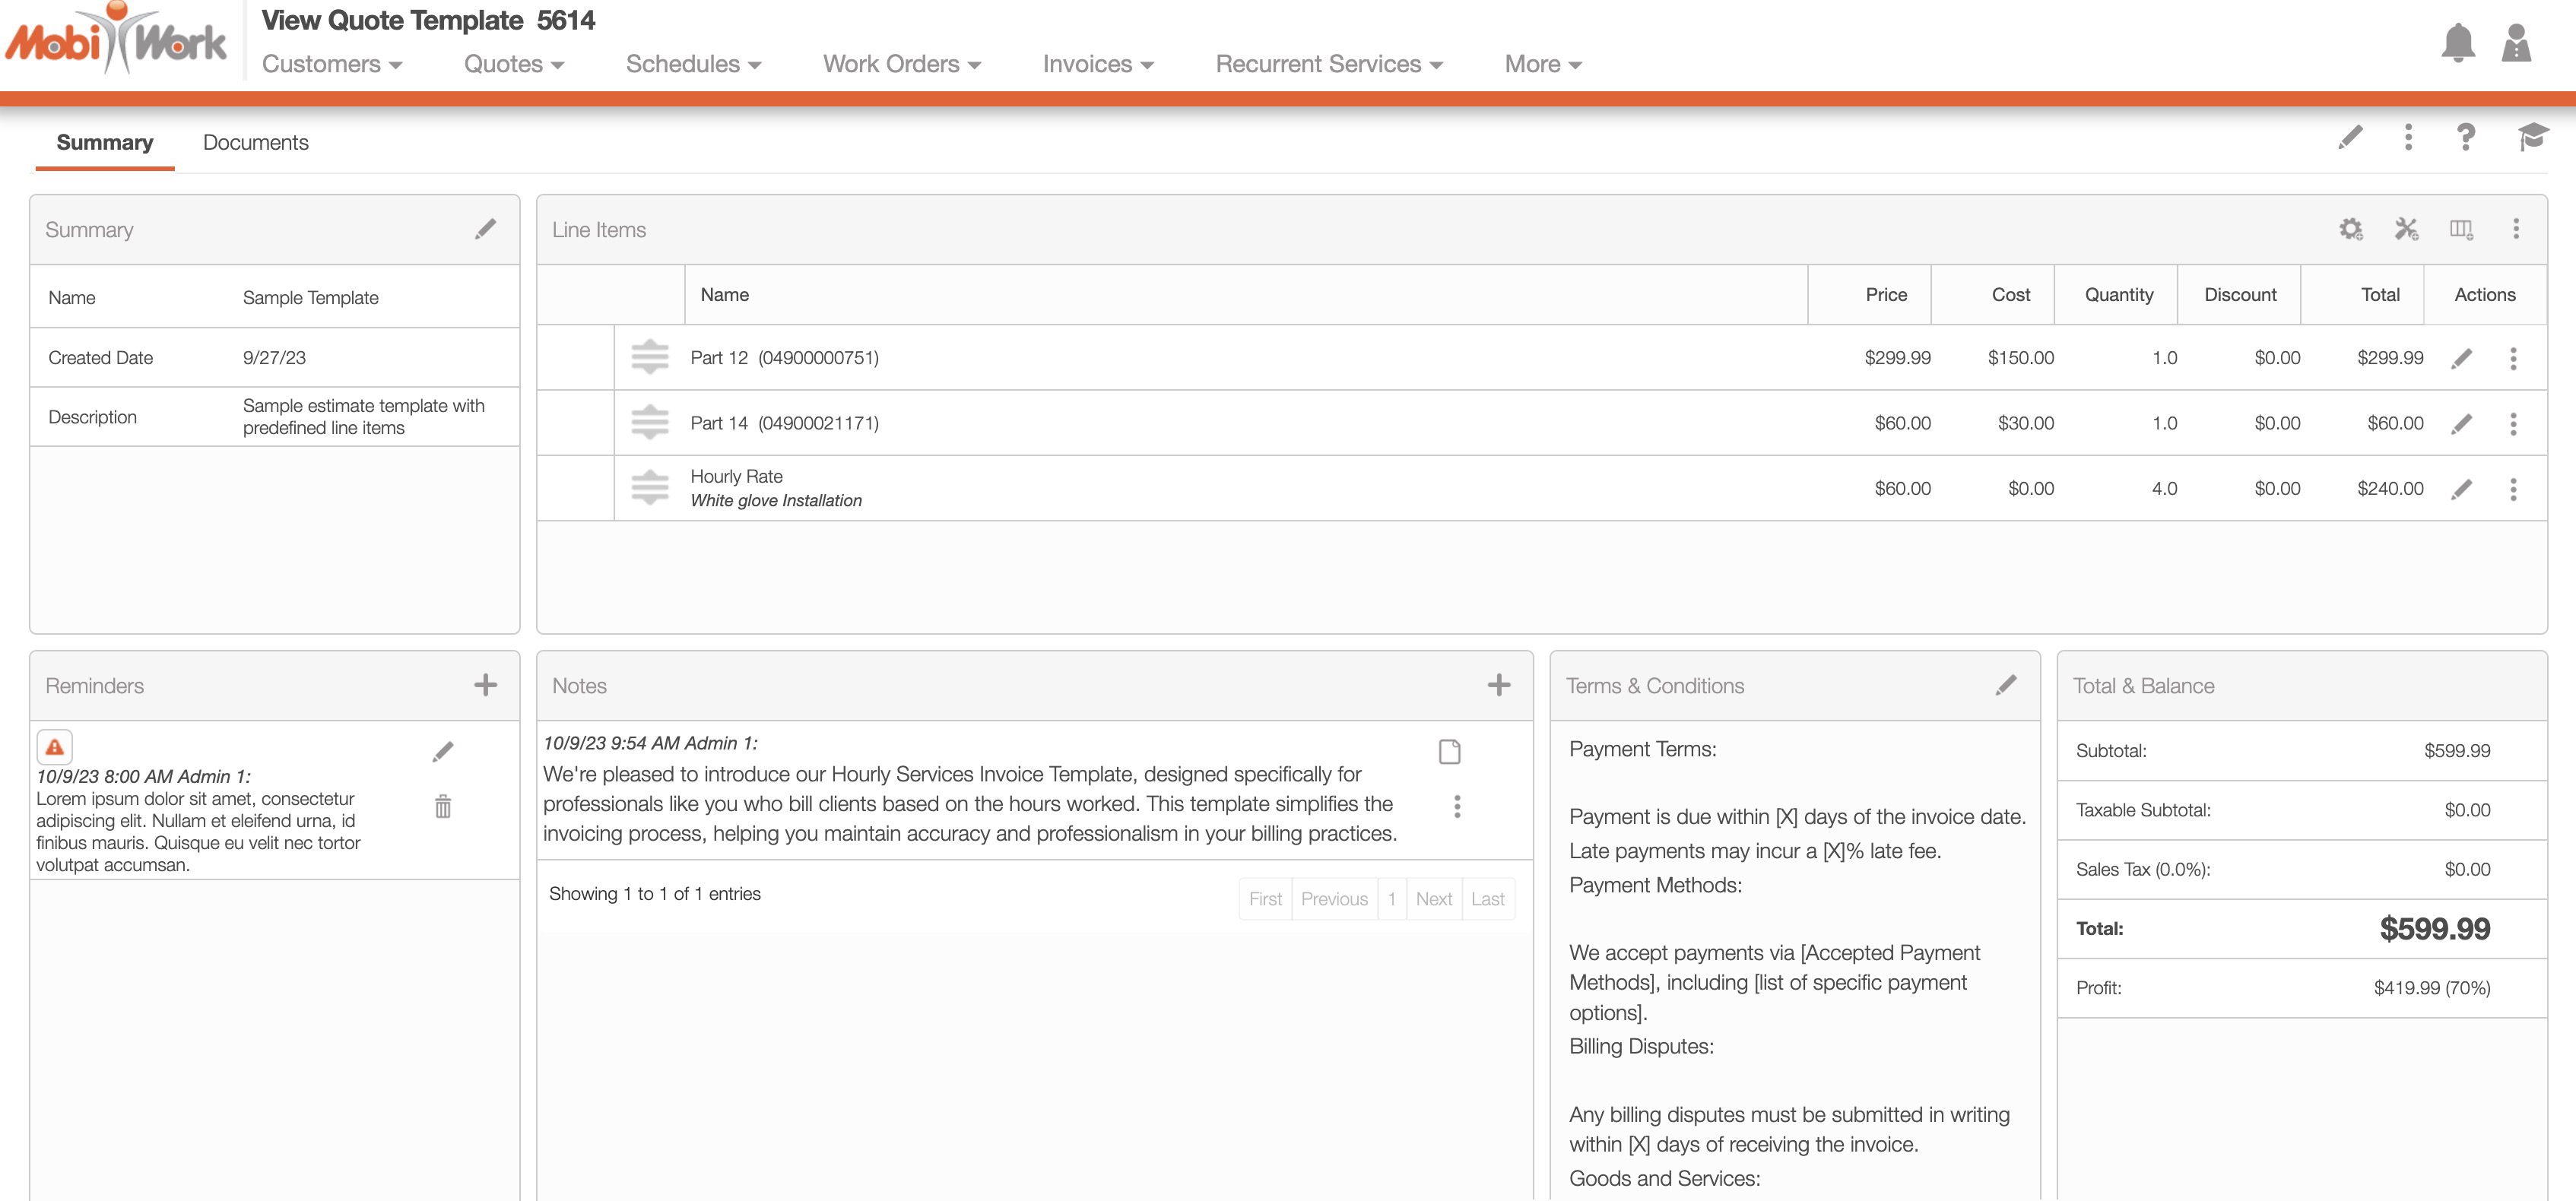Screen dimensions: 2576x1201
Task: Expand the Customers dropdown menu
Action: (332, 64)
